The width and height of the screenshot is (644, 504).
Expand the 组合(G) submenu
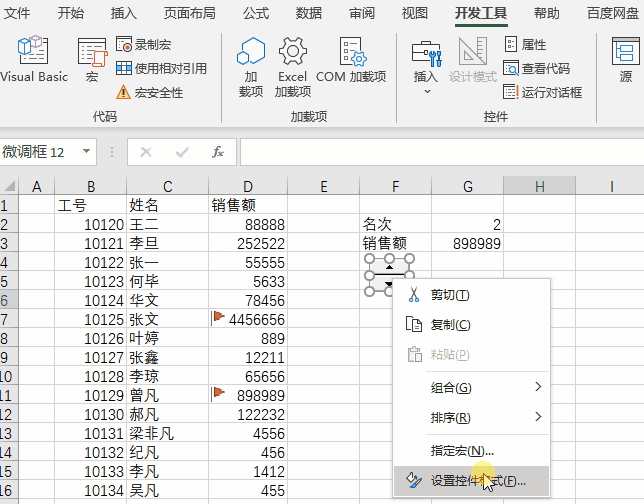pyautogui.click(x=472, y=387)
